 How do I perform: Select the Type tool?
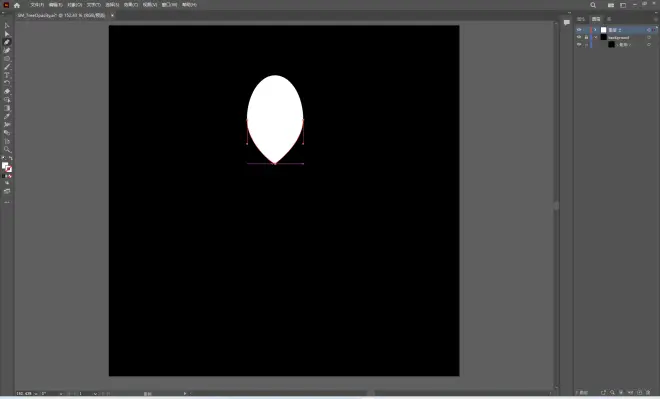point(7,75)
